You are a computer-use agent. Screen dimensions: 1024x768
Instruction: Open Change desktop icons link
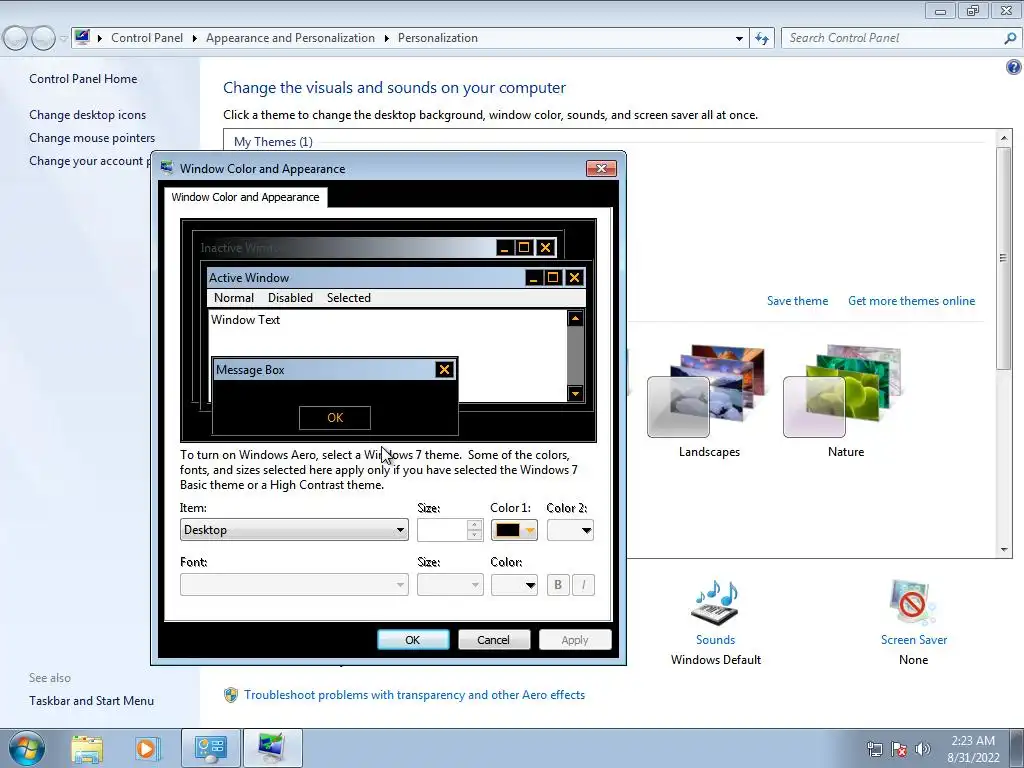[88, 115]
